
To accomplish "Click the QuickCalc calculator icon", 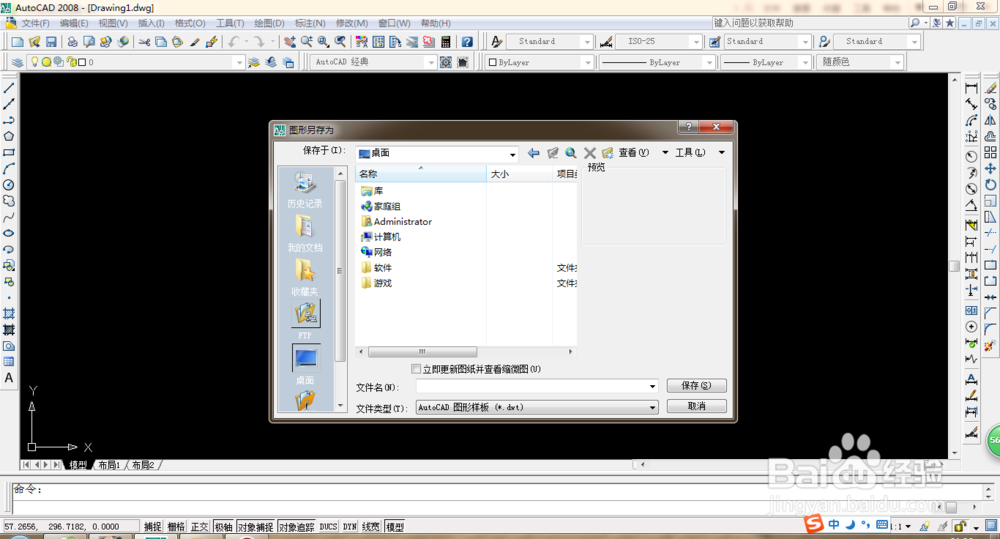I will [x=446, y=41].
